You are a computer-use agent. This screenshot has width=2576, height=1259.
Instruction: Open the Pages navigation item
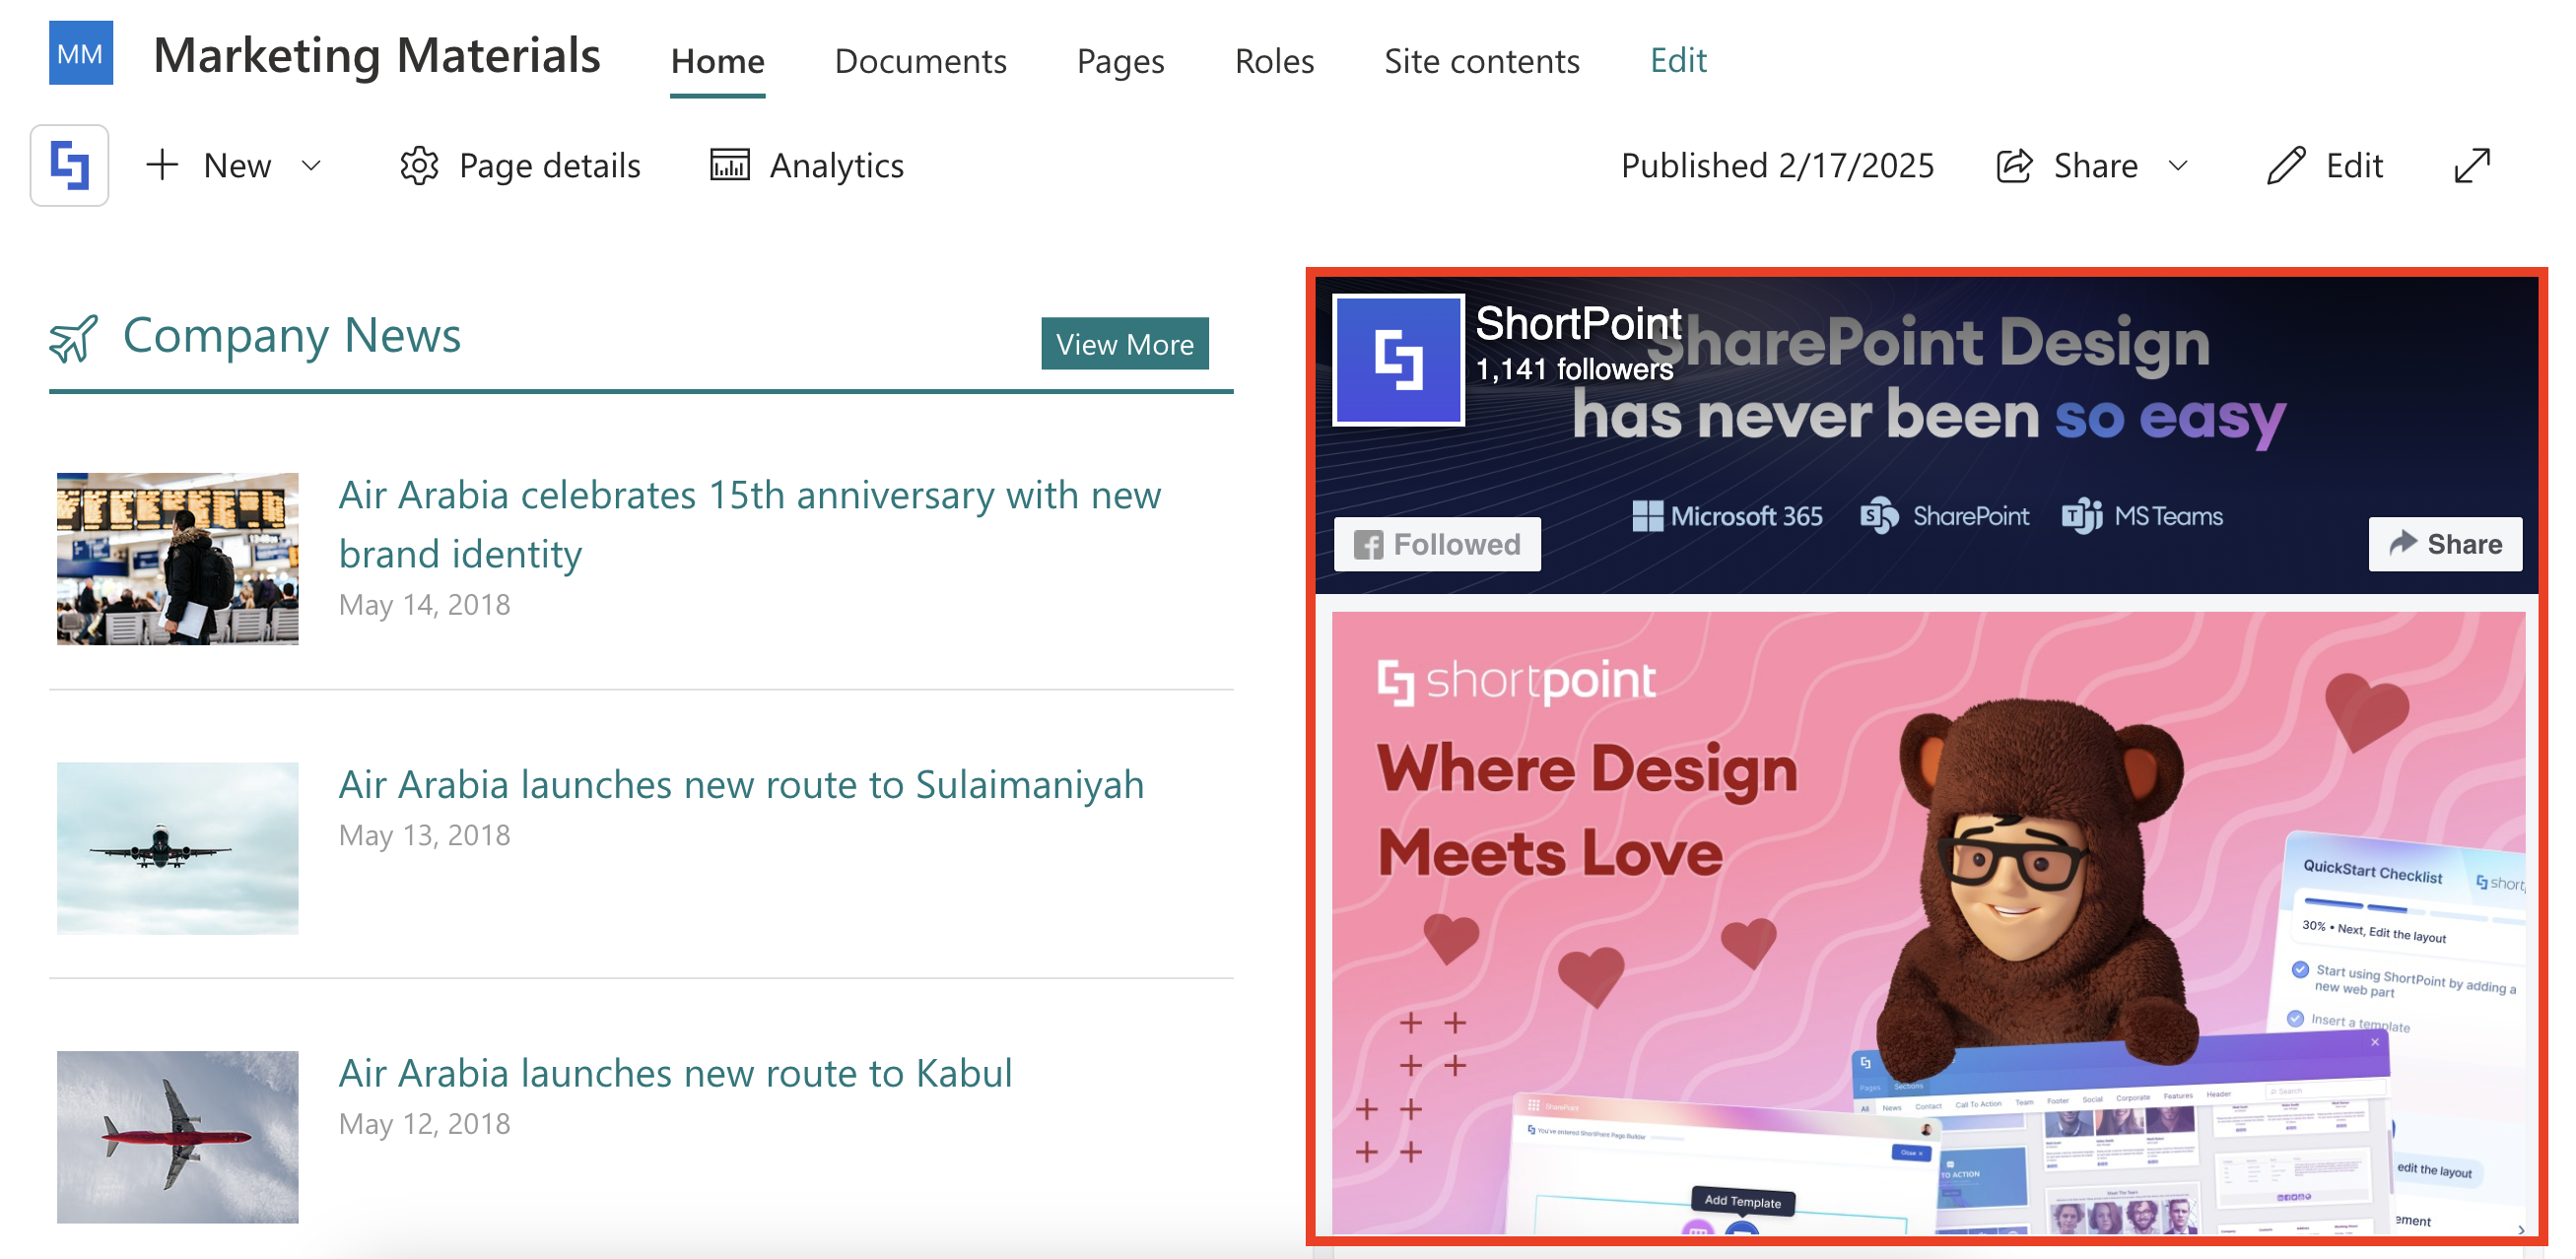pos(1120,61)
